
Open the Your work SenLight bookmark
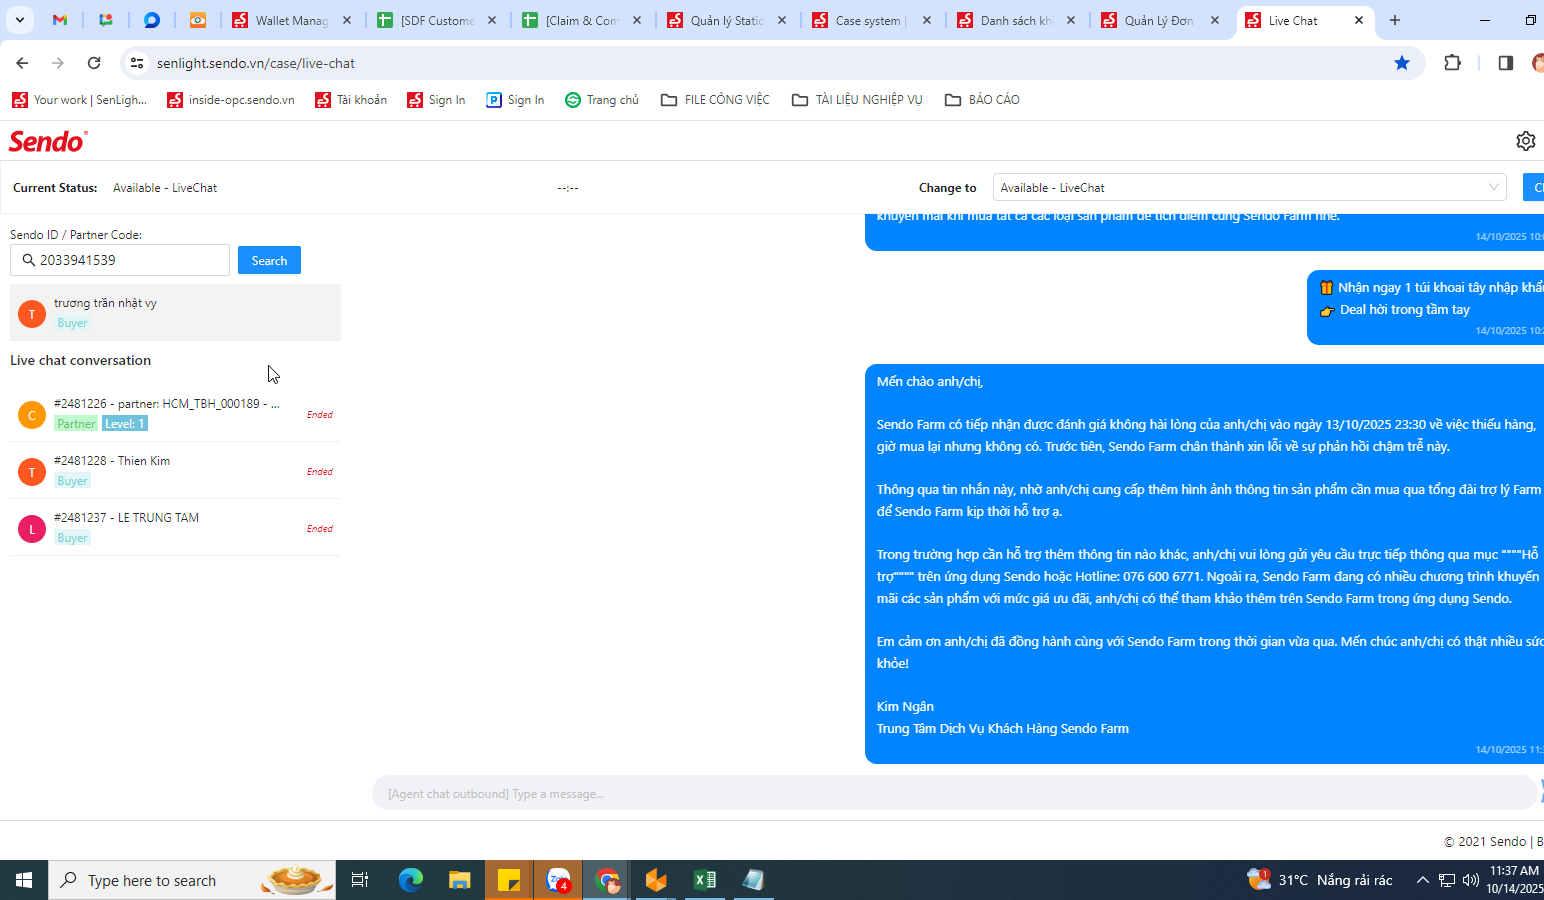pos(80,99)
